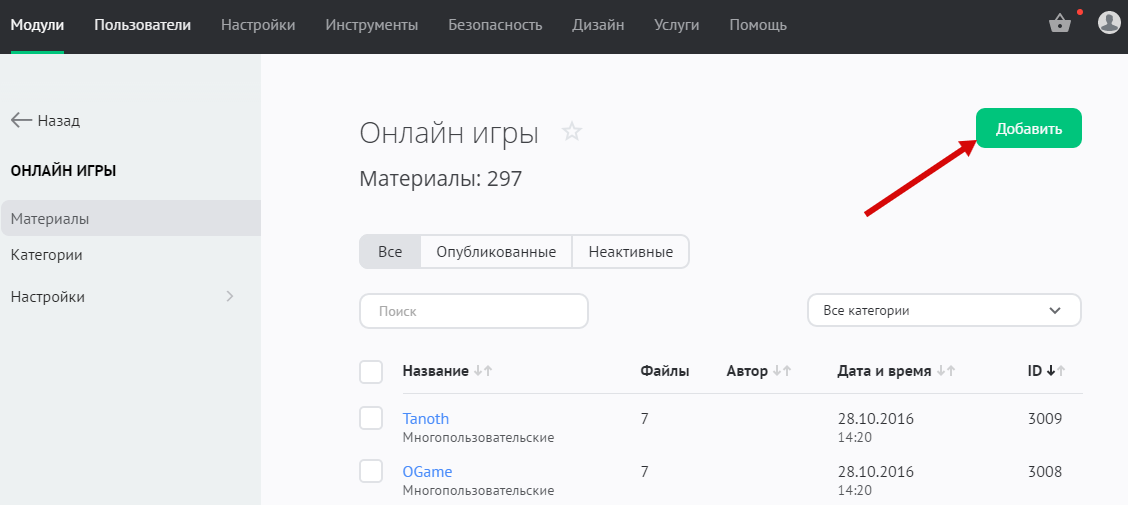Image resolution: width=1128 pixels, height=505 pixels.
Task: Open the shopping cart icon
Action: [1060, 24]
